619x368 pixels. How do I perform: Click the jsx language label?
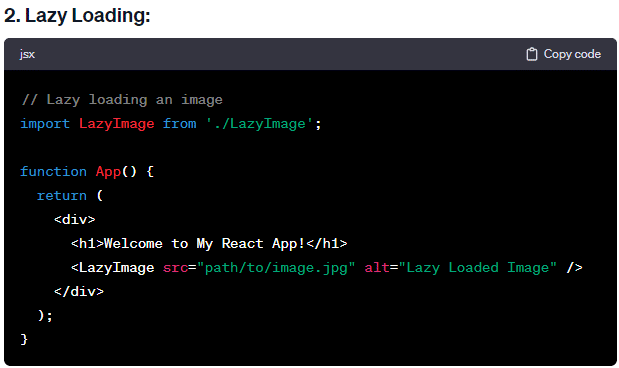tap(27, 54)
